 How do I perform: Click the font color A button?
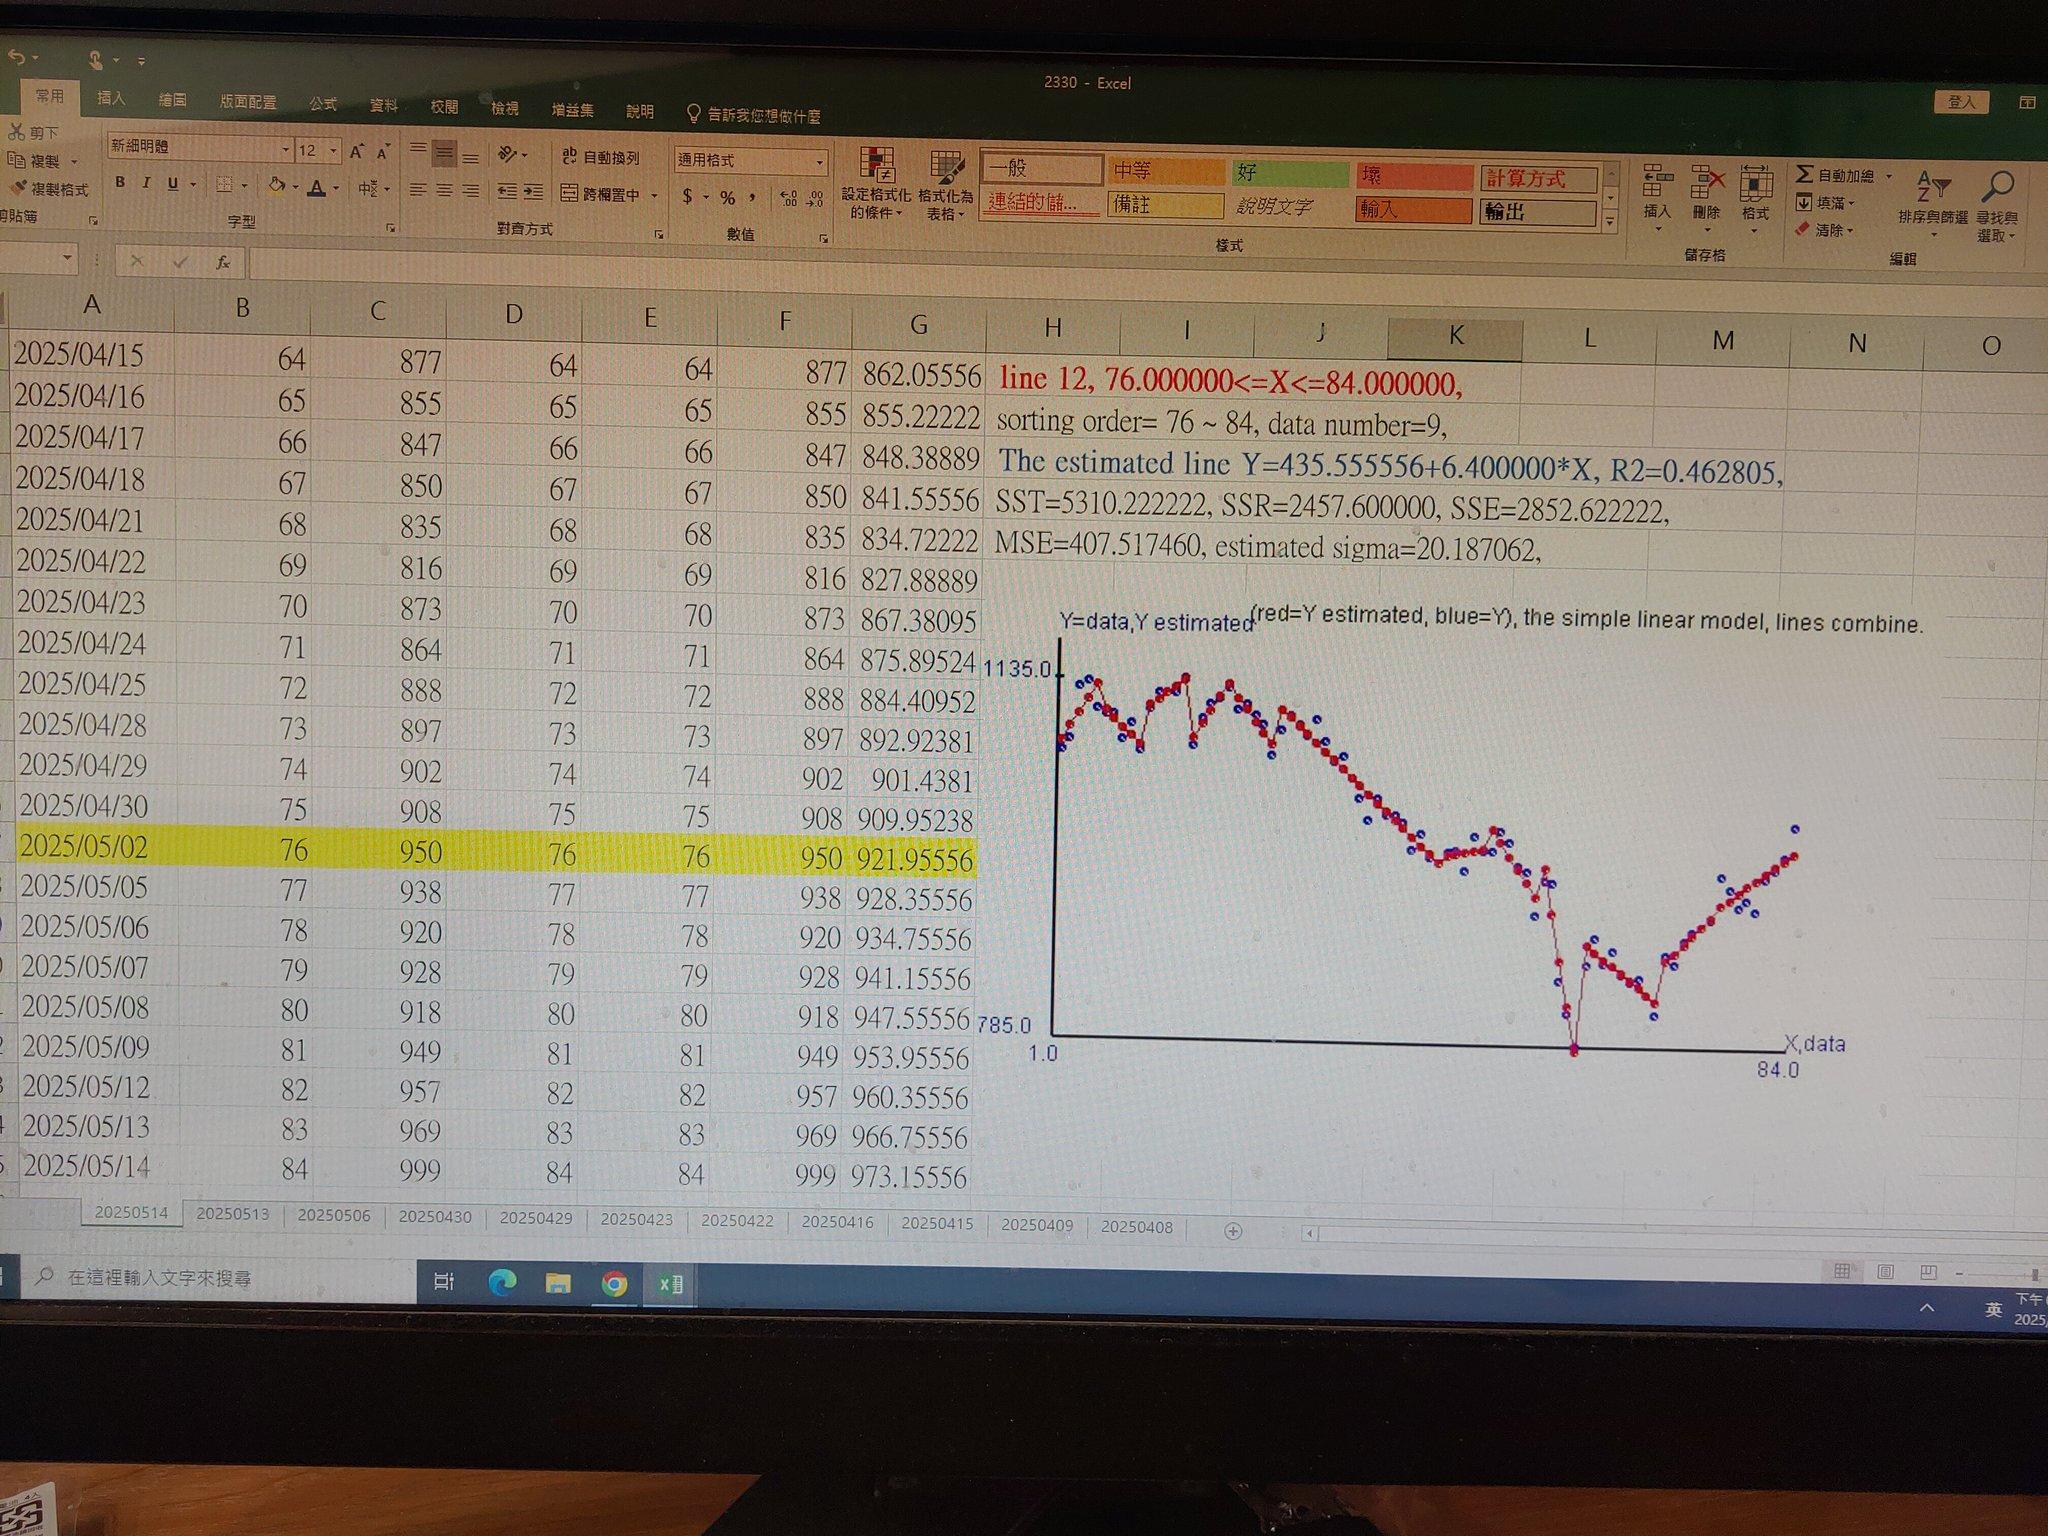click(x=316, y=187)
